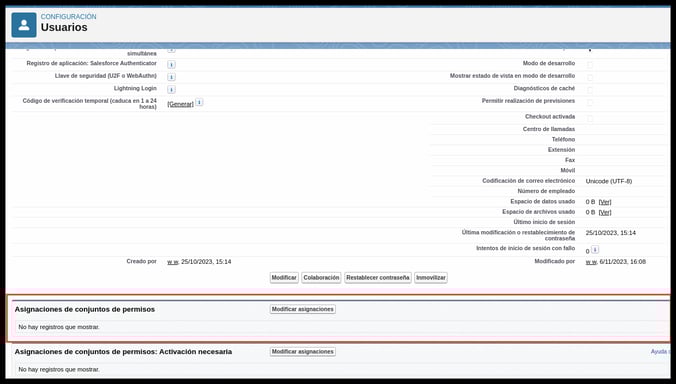
Task: Open info icon beside Llave de seguridad
Action: 171,77
